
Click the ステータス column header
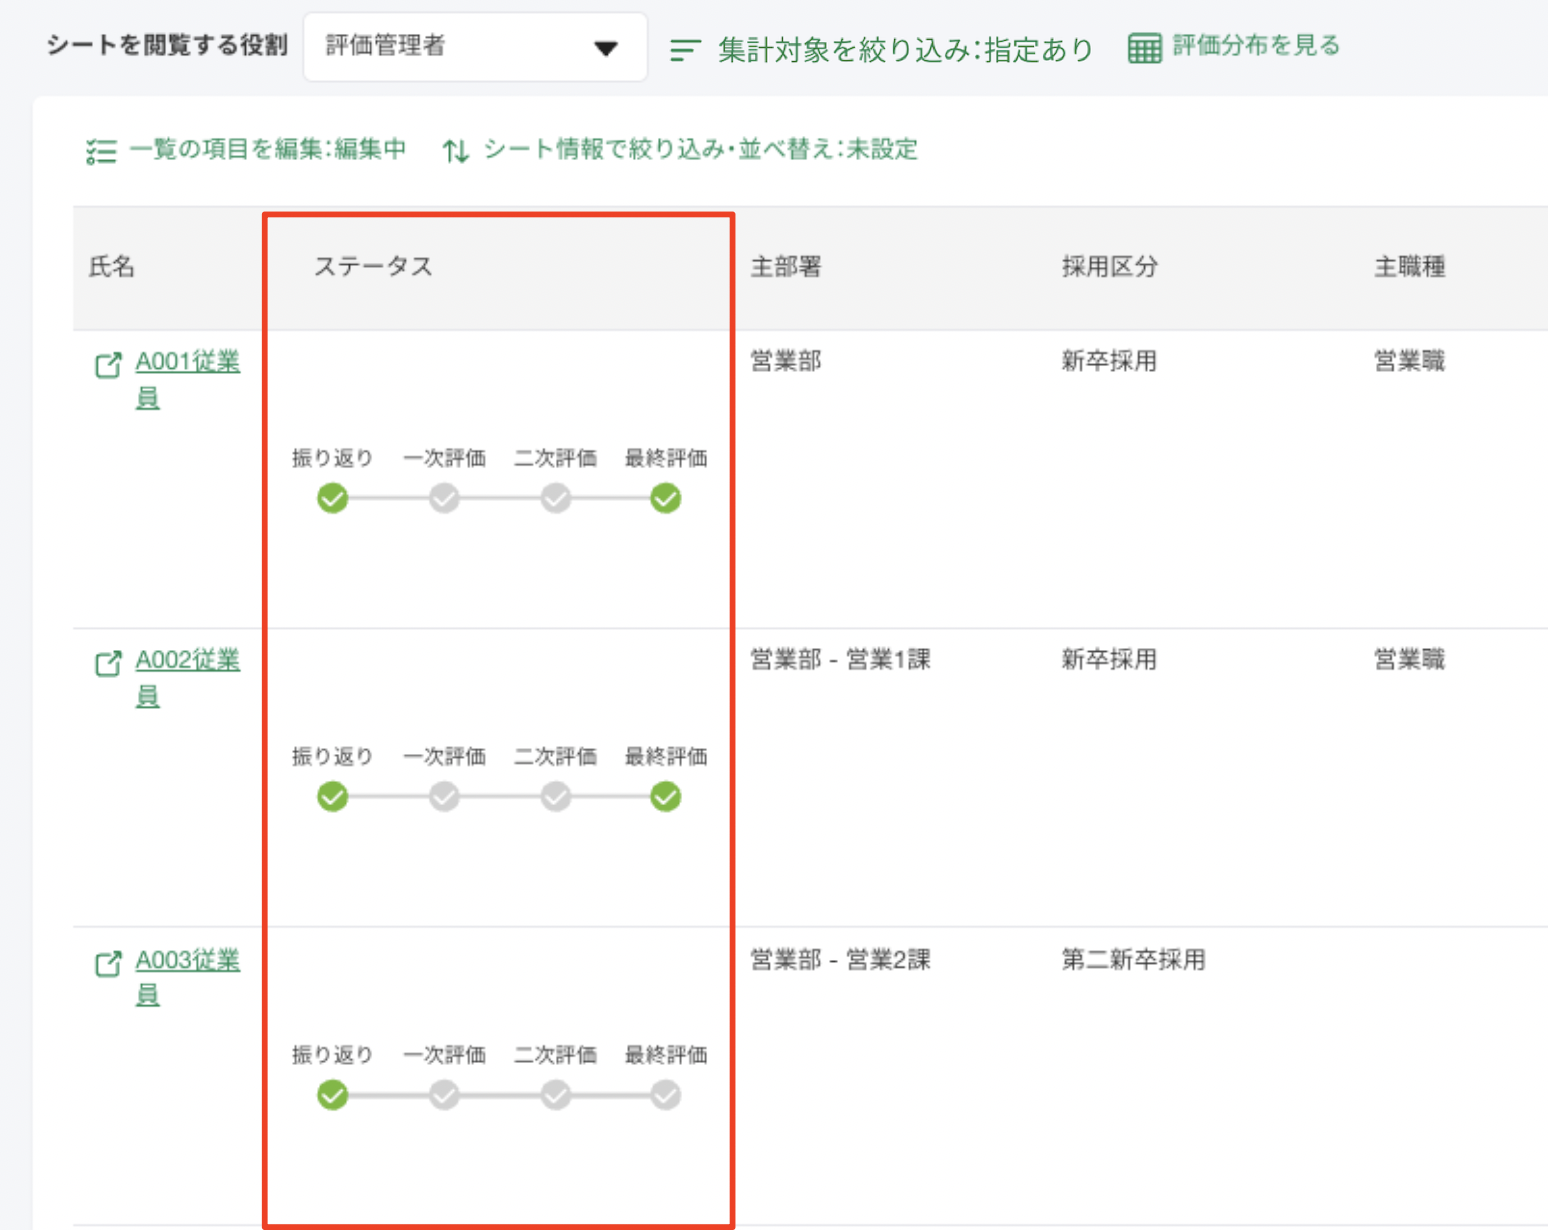[373, 267]
